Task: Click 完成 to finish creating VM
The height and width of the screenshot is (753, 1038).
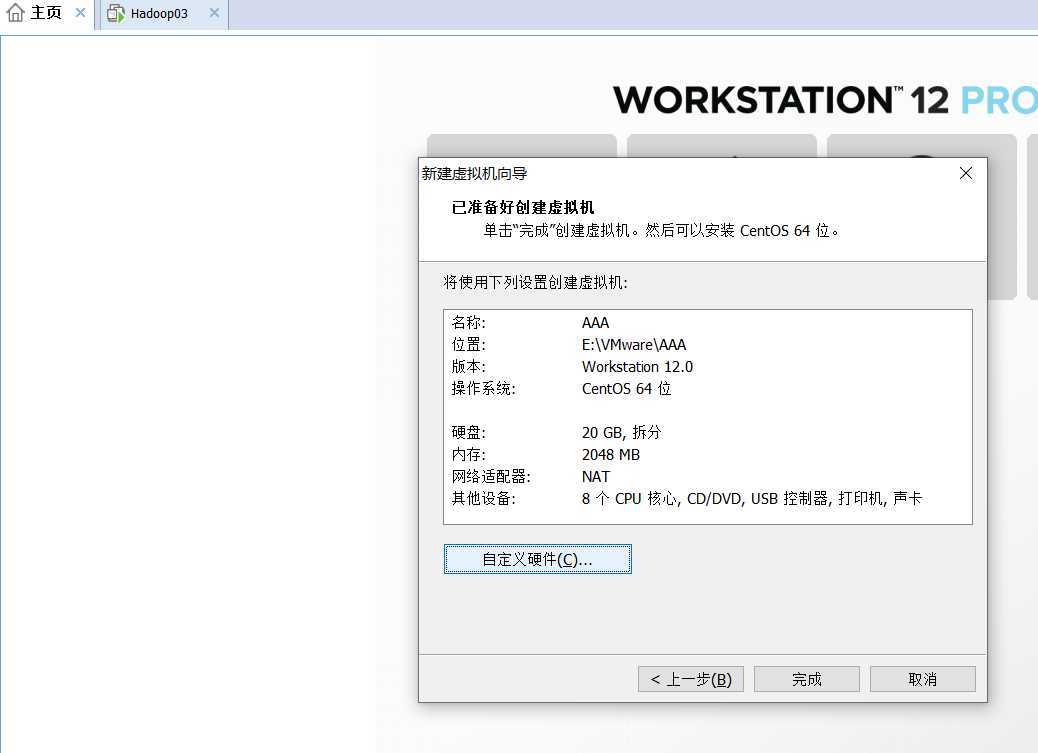Action: click(806, 679)
